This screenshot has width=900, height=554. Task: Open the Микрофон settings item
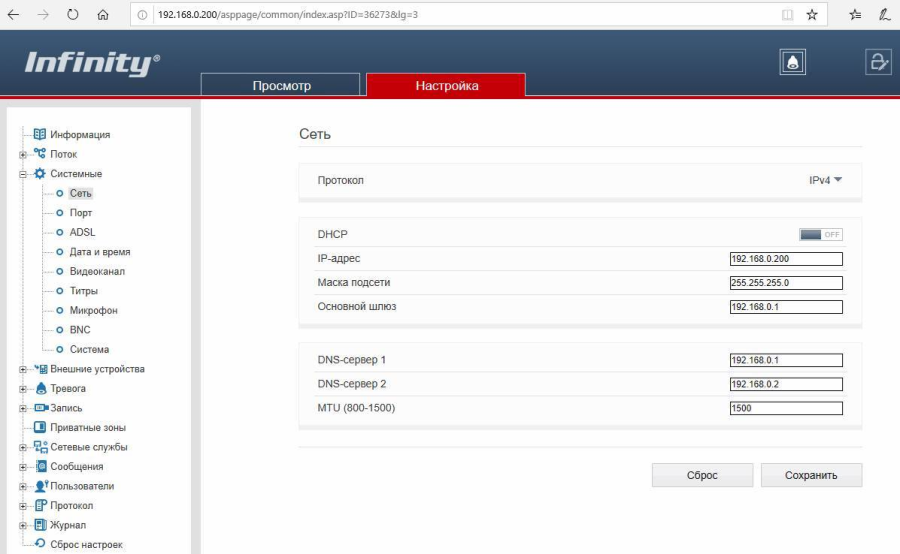[94, 311]
